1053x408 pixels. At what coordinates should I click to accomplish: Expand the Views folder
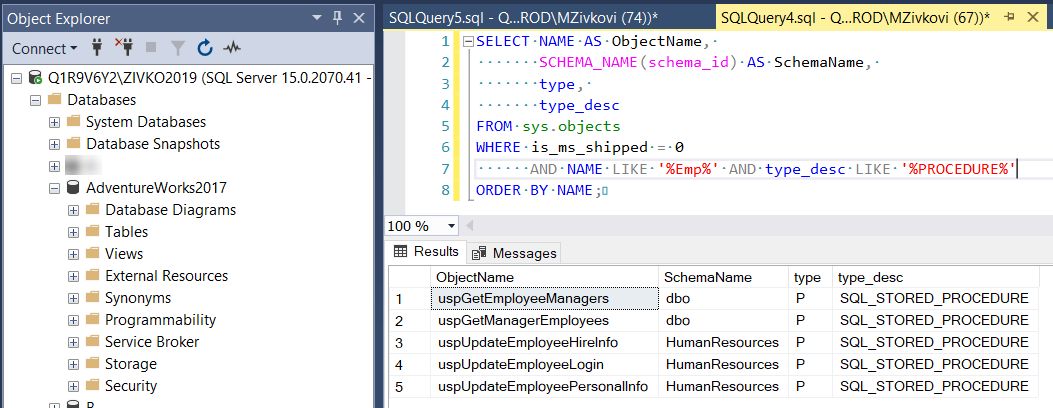(74, 254)
